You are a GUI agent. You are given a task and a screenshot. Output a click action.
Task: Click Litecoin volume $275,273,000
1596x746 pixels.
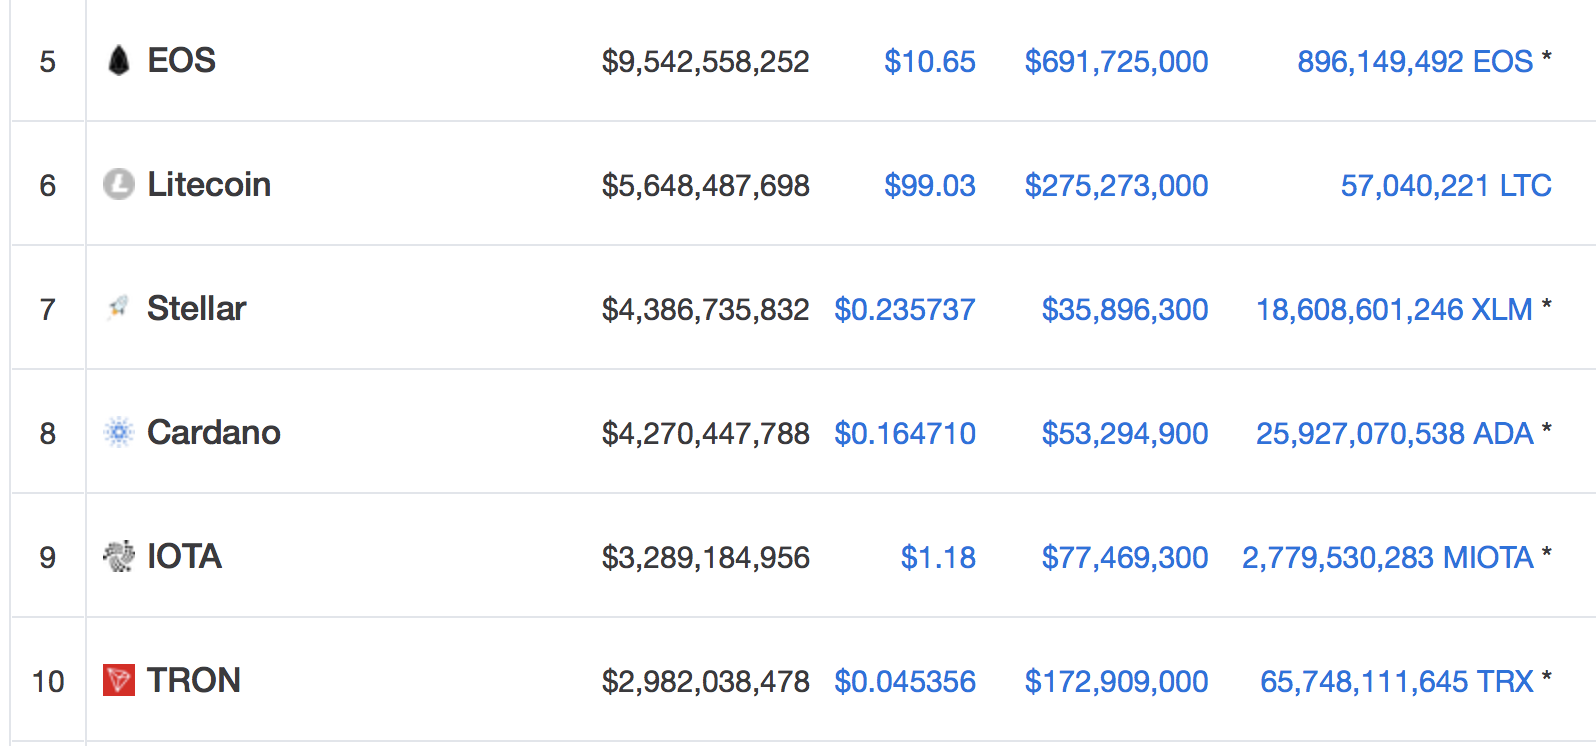pyautogui.click(x=1117, y=186)
